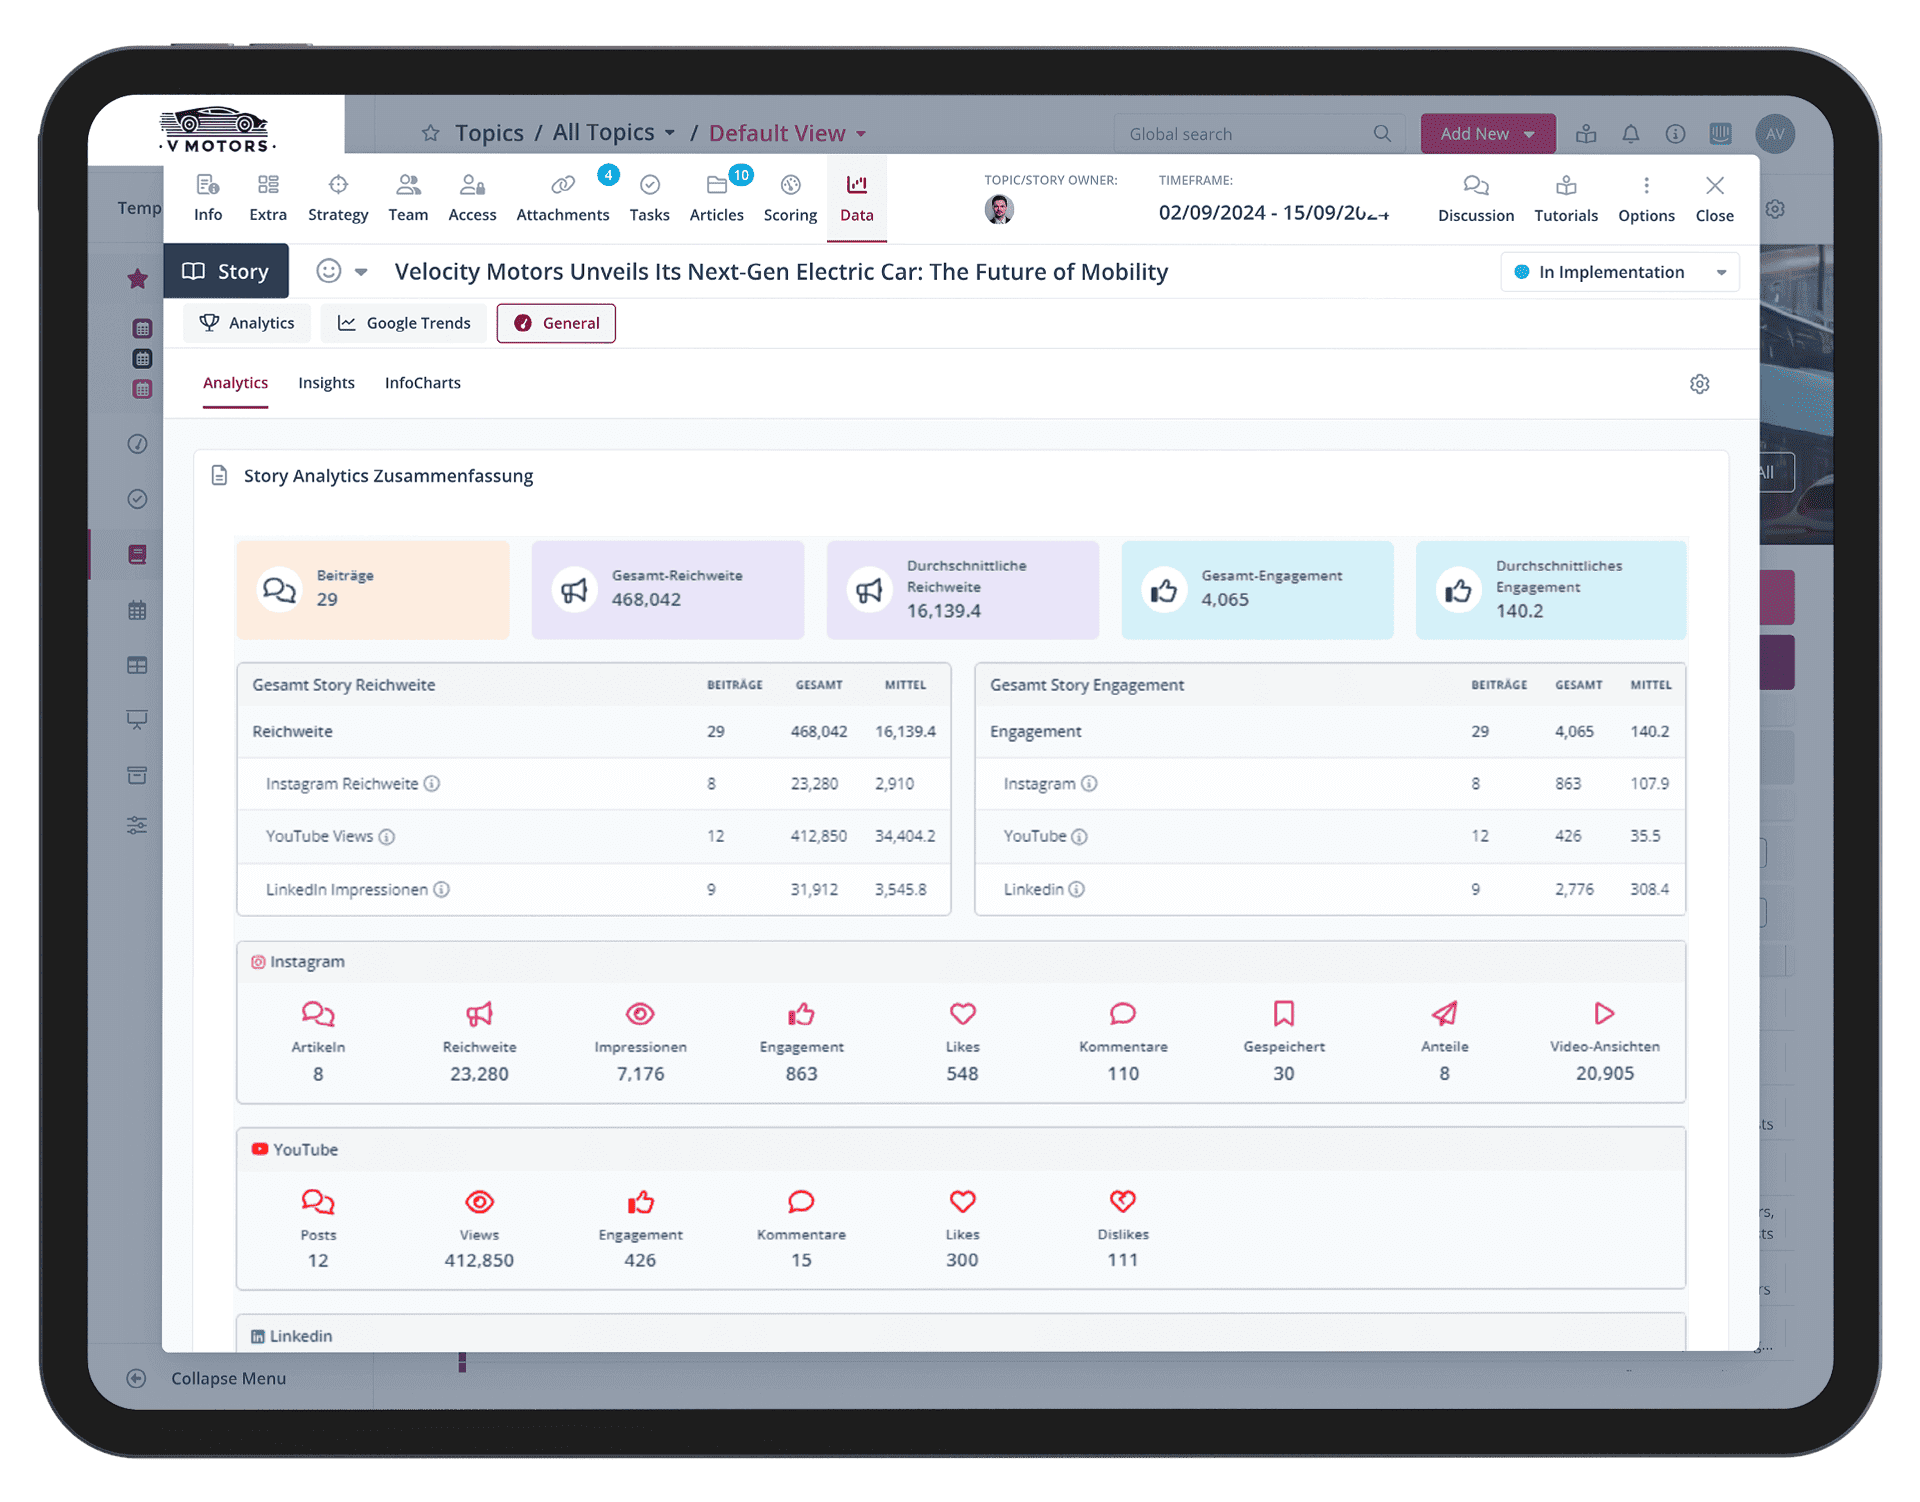Expand the Add New dropdown arrow
This screenshot has width=1920, height=1502.
[1529, 134]
